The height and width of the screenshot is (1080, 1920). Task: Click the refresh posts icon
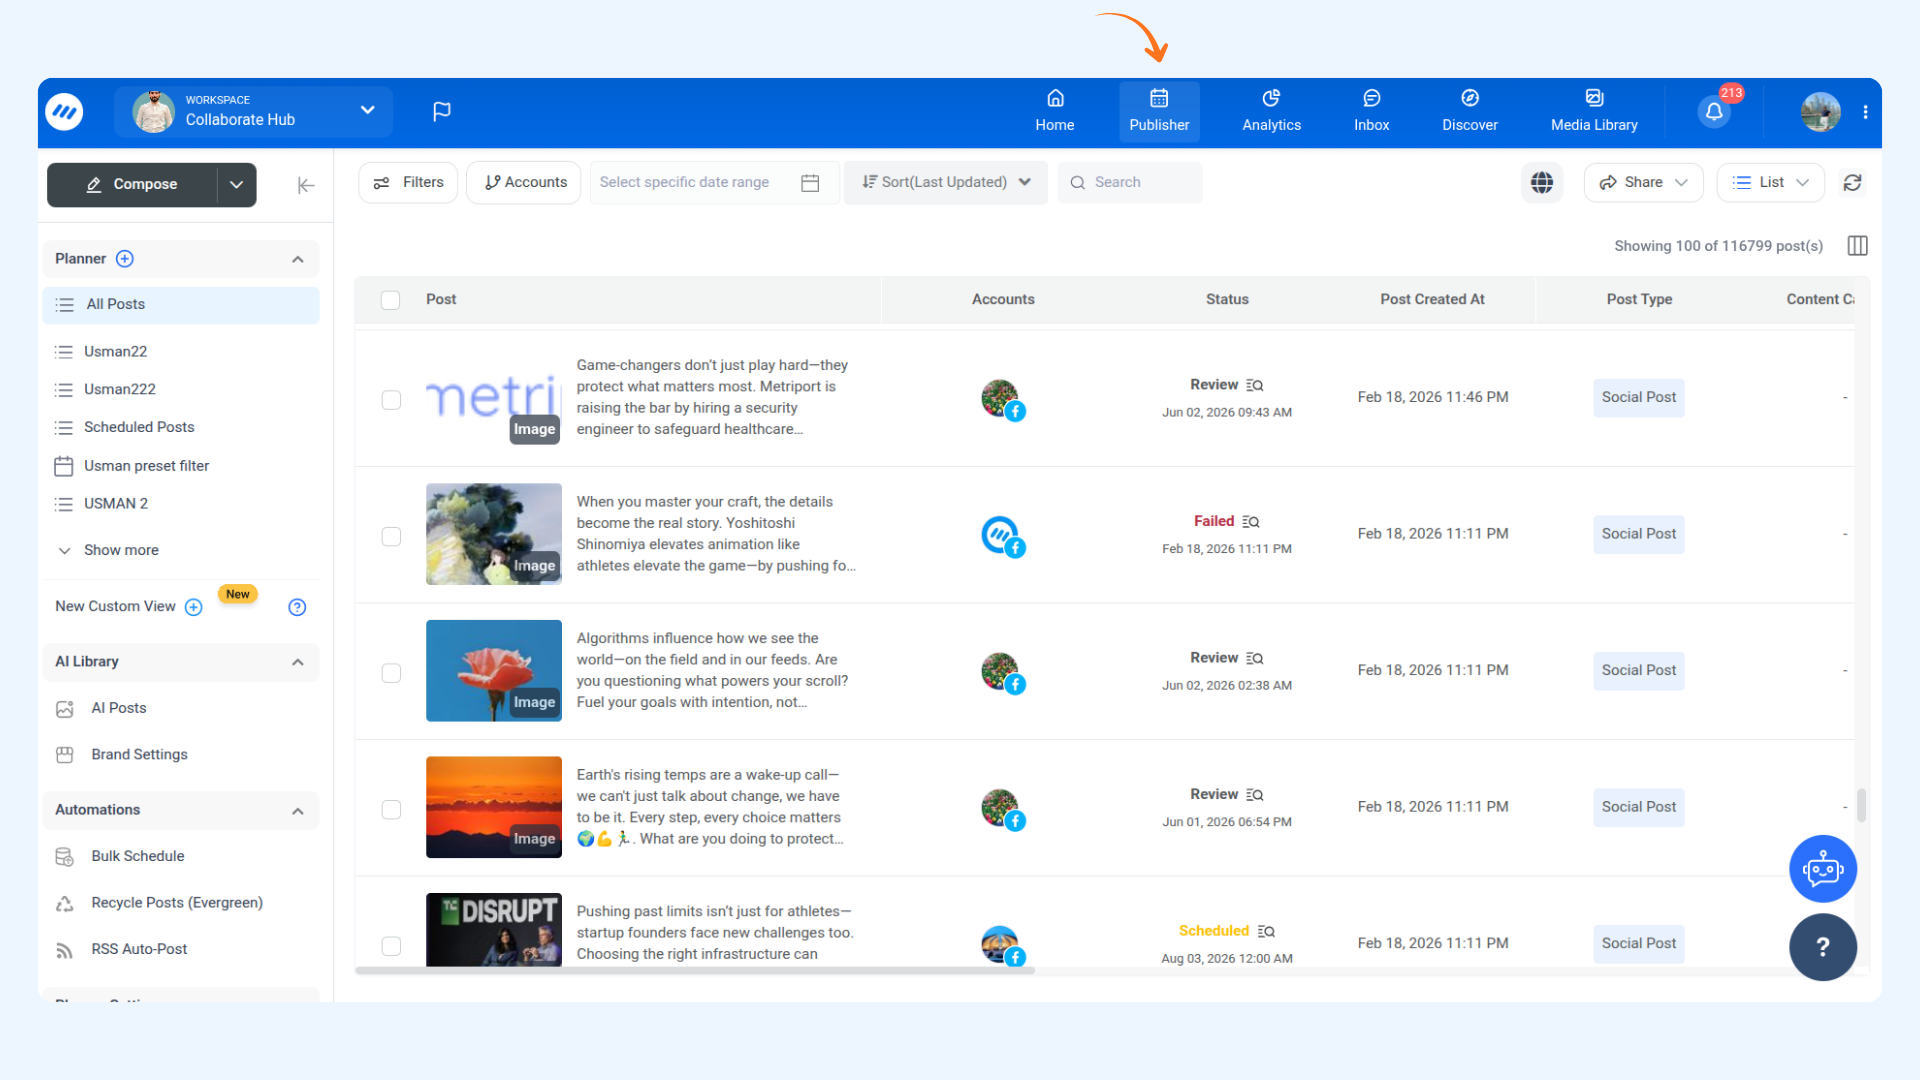point(1852,183)
